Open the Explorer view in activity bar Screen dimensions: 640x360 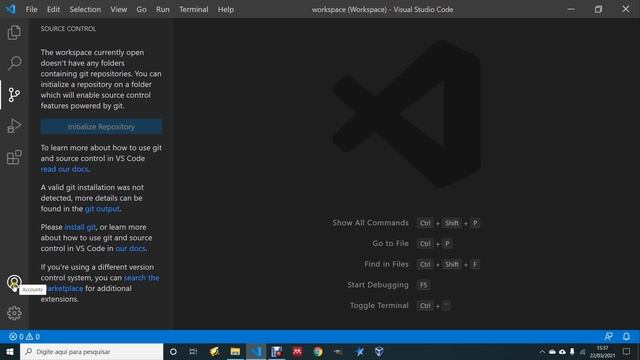click(x=14, y=32)
